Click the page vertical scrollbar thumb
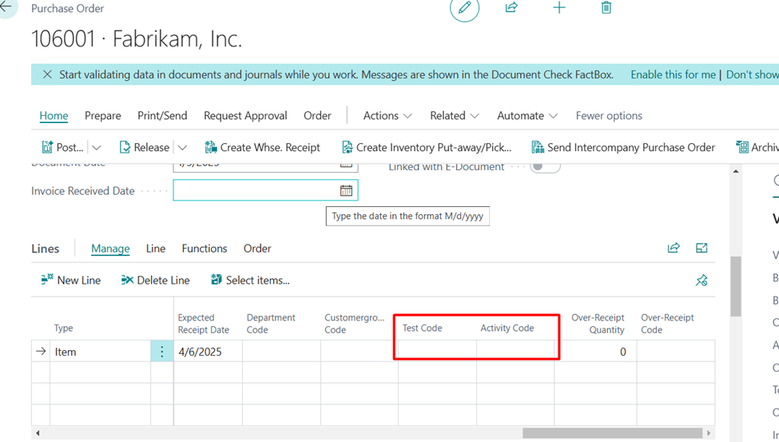Viewport: 779px width, 442px height. 736,286
